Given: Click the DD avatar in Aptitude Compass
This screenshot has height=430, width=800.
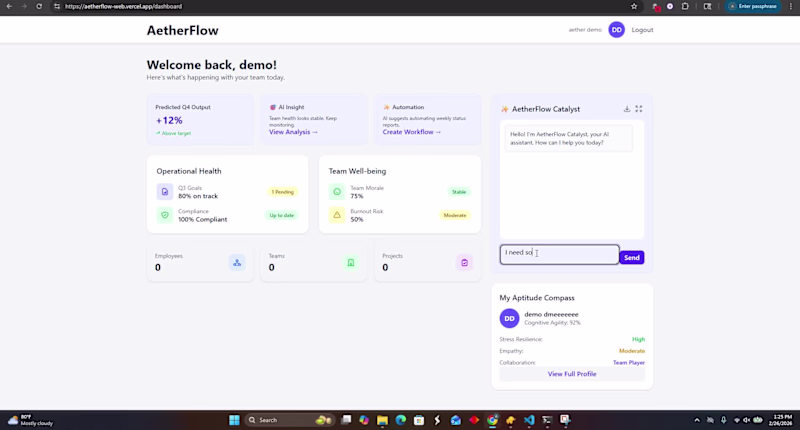Looking at the screenshot, I should (x=509, y=318).
